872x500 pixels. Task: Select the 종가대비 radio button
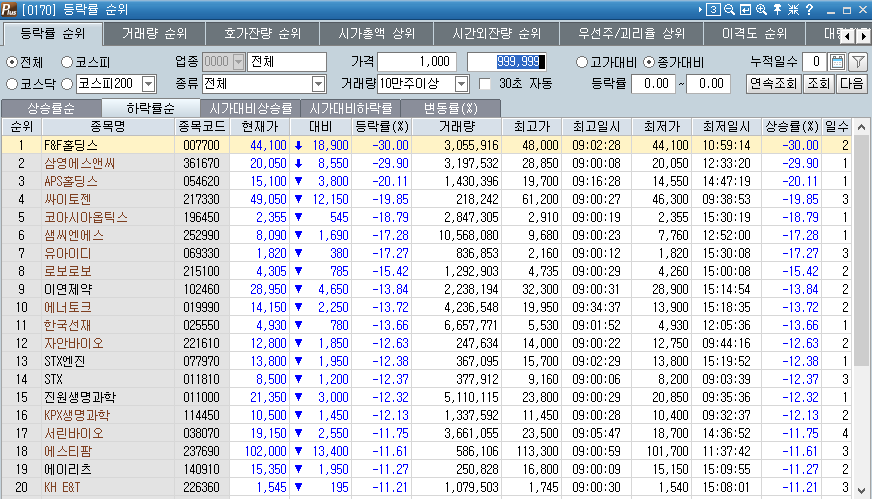click(x=648, y=62)
